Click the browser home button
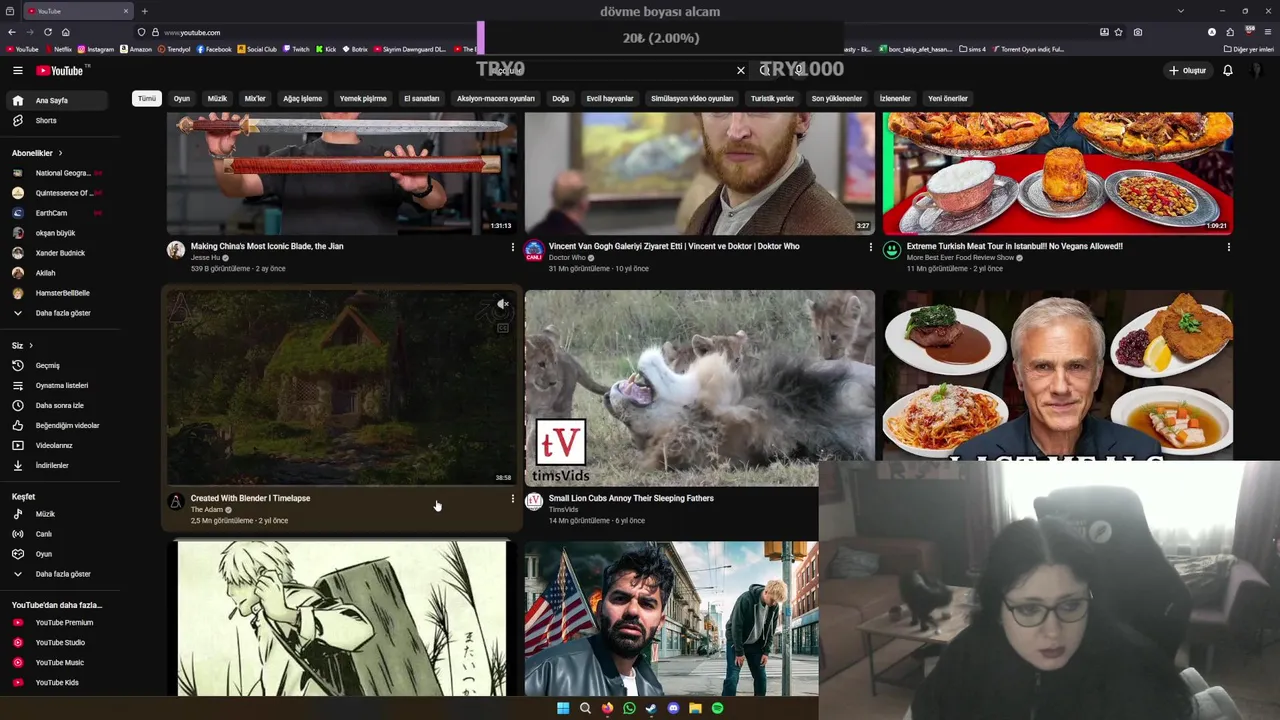Image resolution: width=1280 pixels, height=720 pixels. [x=66, y=32]
